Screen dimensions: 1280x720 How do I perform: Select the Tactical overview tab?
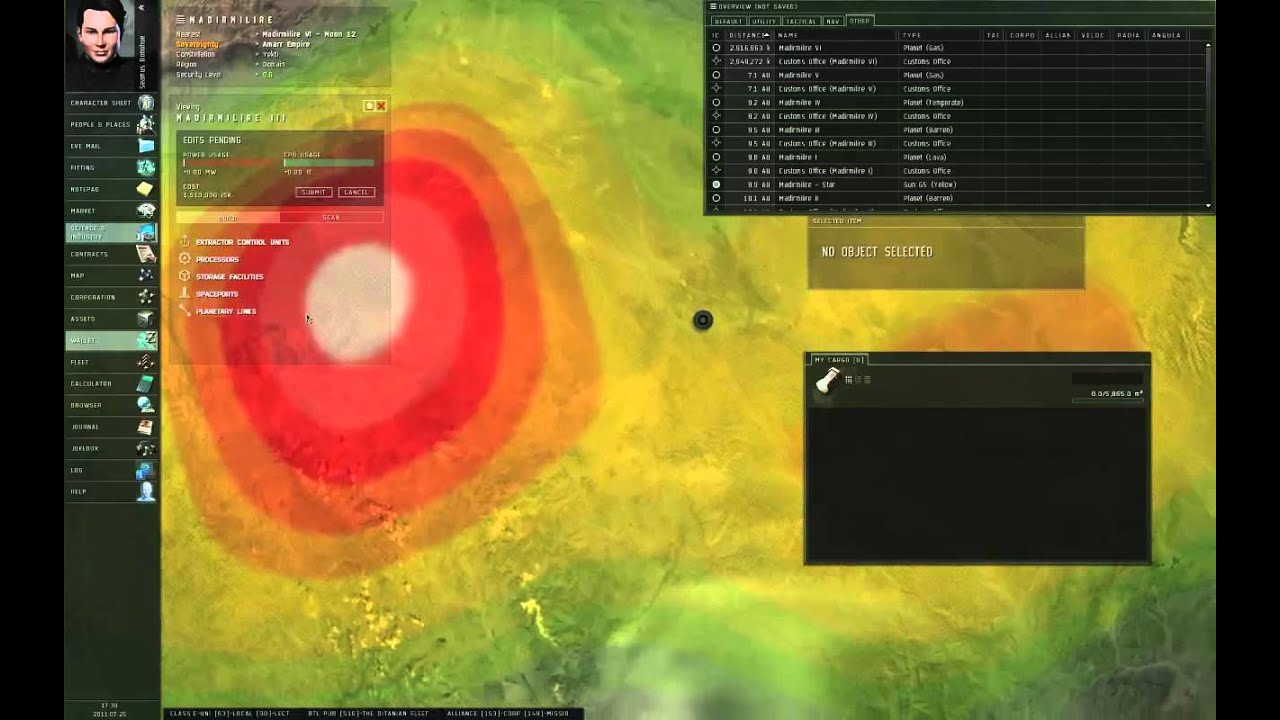pyautogui.click(x=801, y=20)
